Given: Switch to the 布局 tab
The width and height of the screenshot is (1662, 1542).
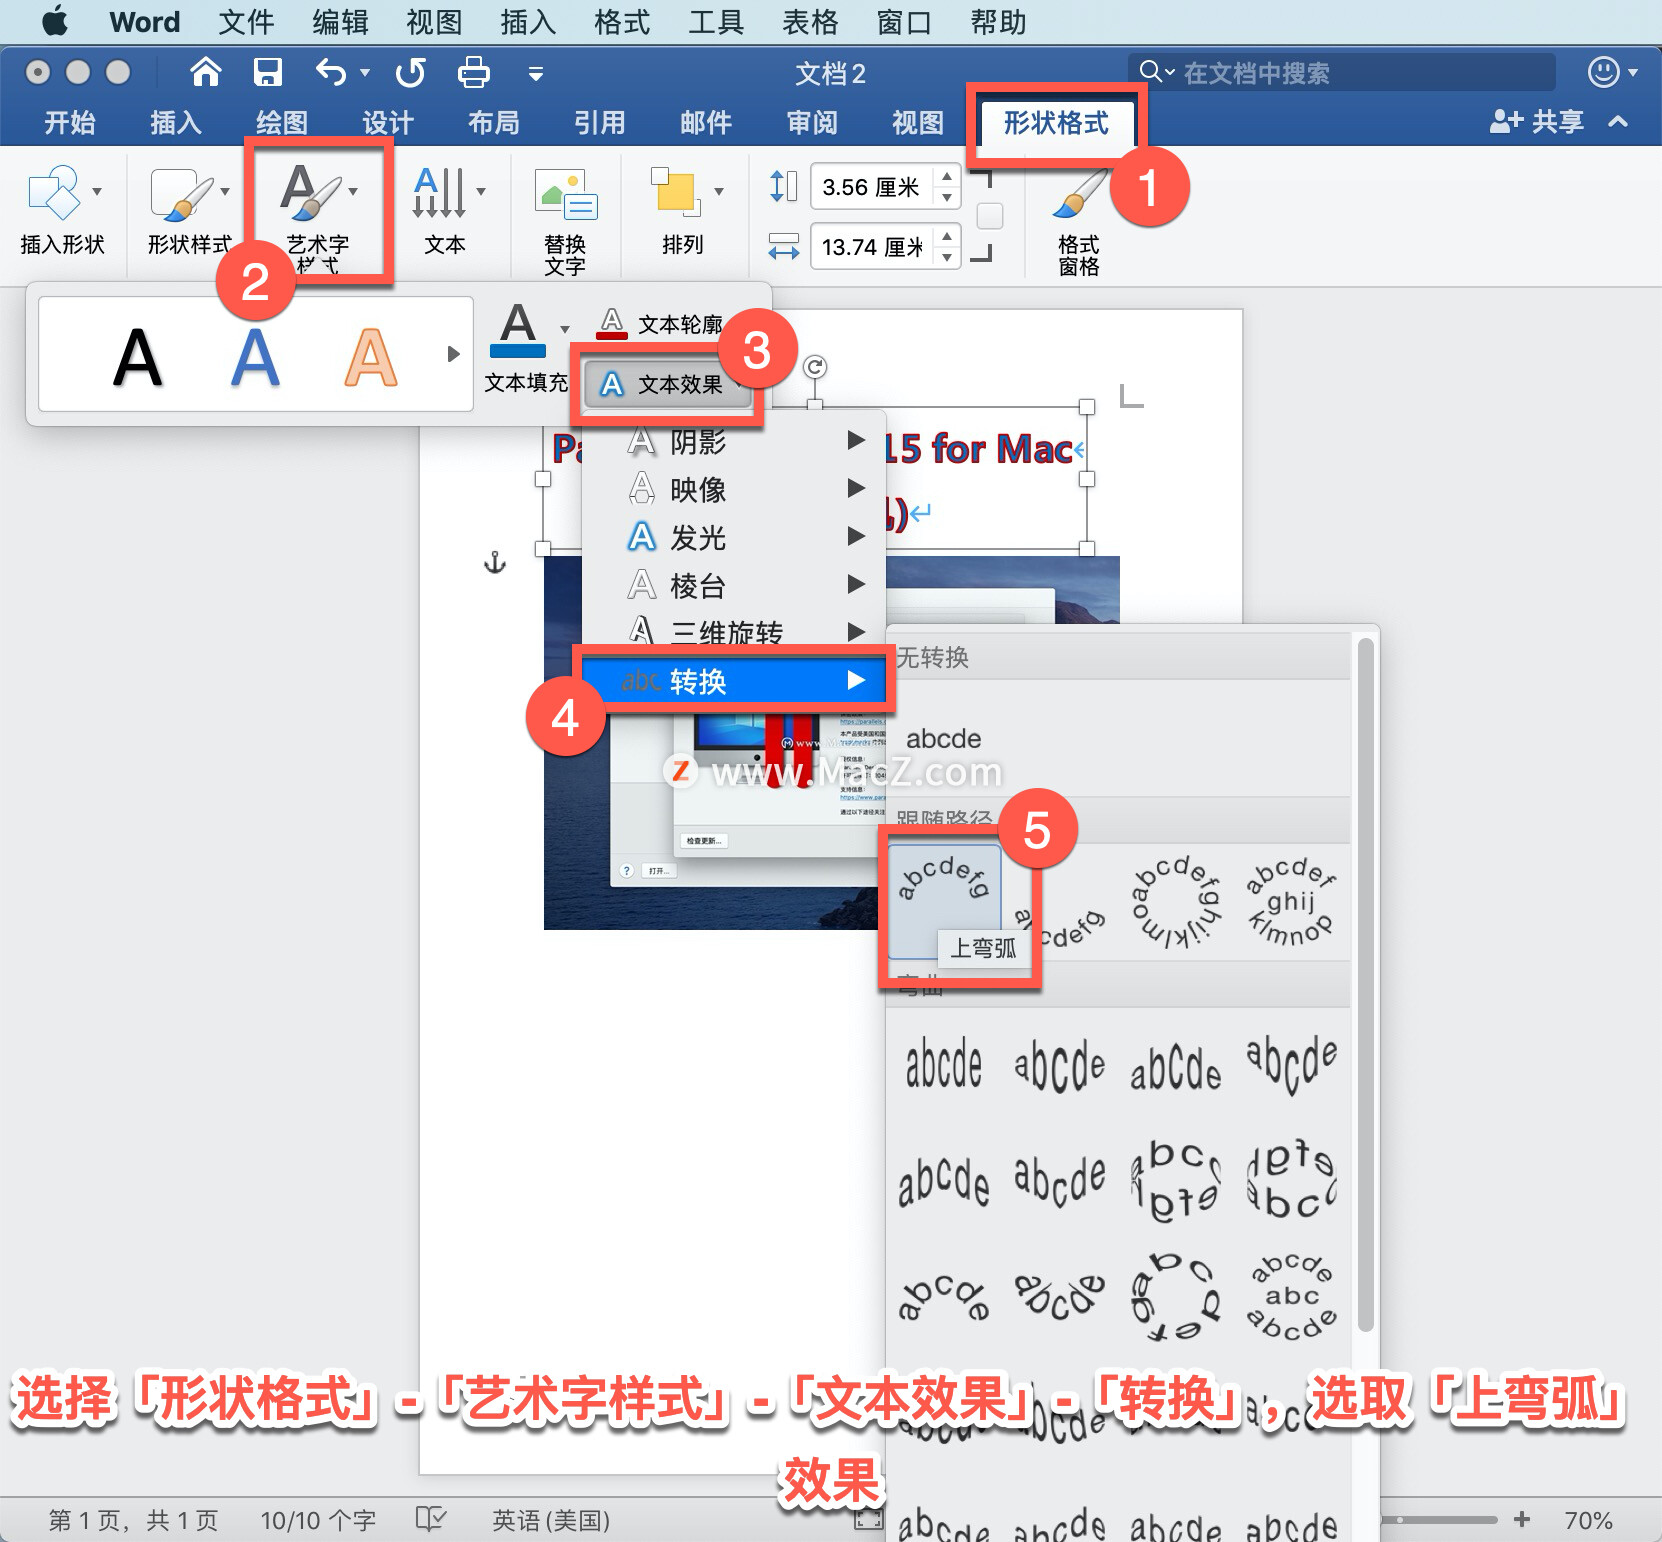Looking at the screenshot, I should [494, 122].
